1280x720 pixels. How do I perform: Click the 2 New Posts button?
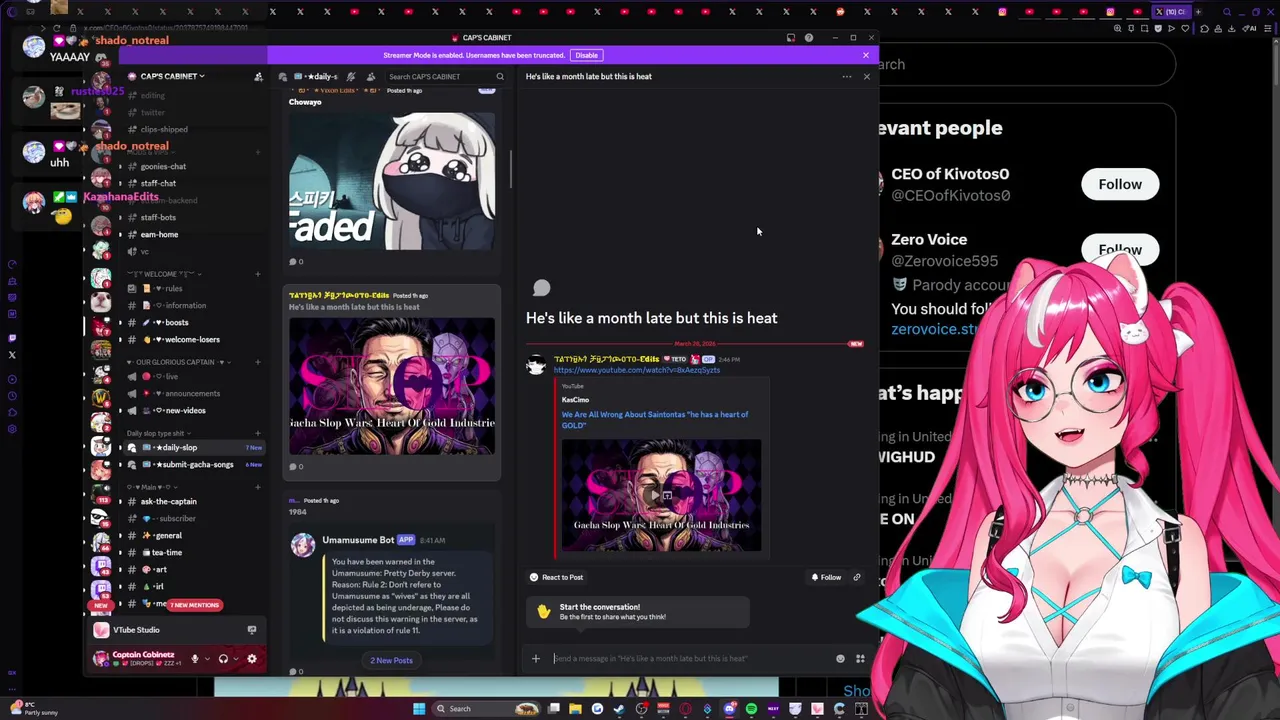[391, 660]
